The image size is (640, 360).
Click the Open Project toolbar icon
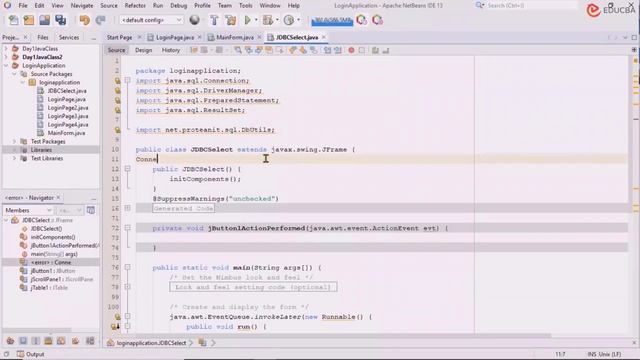[x=44, y=20]
